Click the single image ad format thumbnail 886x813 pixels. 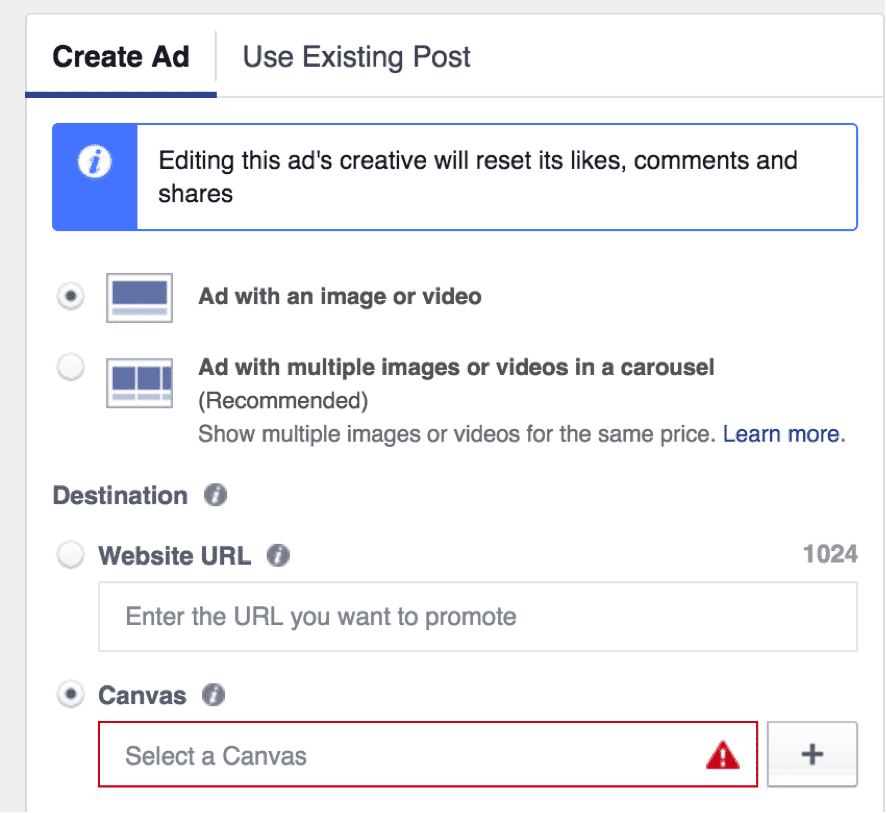point(140,298)
